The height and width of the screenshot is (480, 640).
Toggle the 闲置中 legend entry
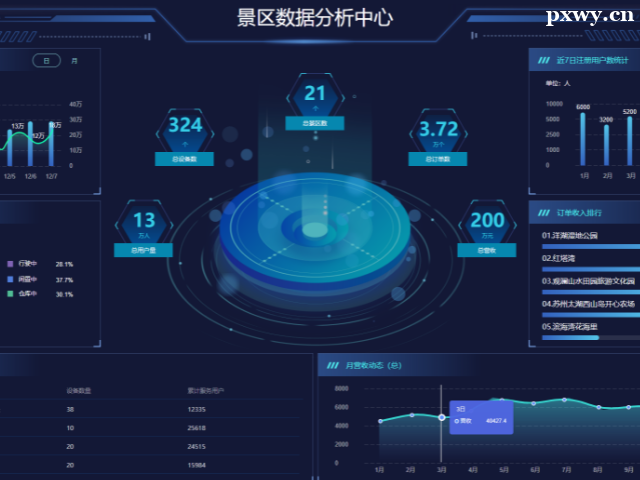click(x=27, y=280)
